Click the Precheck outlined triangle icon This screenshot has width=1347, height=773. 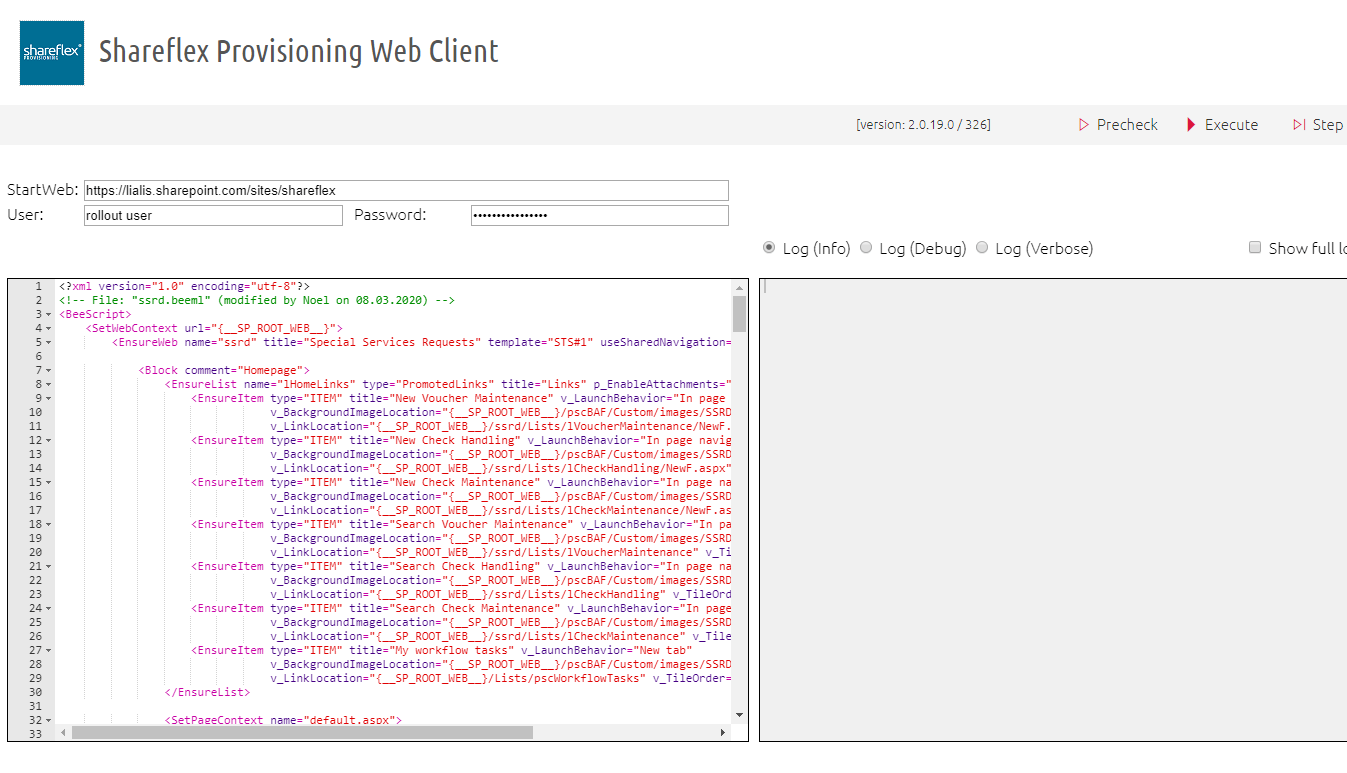[x=1084, y=125]
